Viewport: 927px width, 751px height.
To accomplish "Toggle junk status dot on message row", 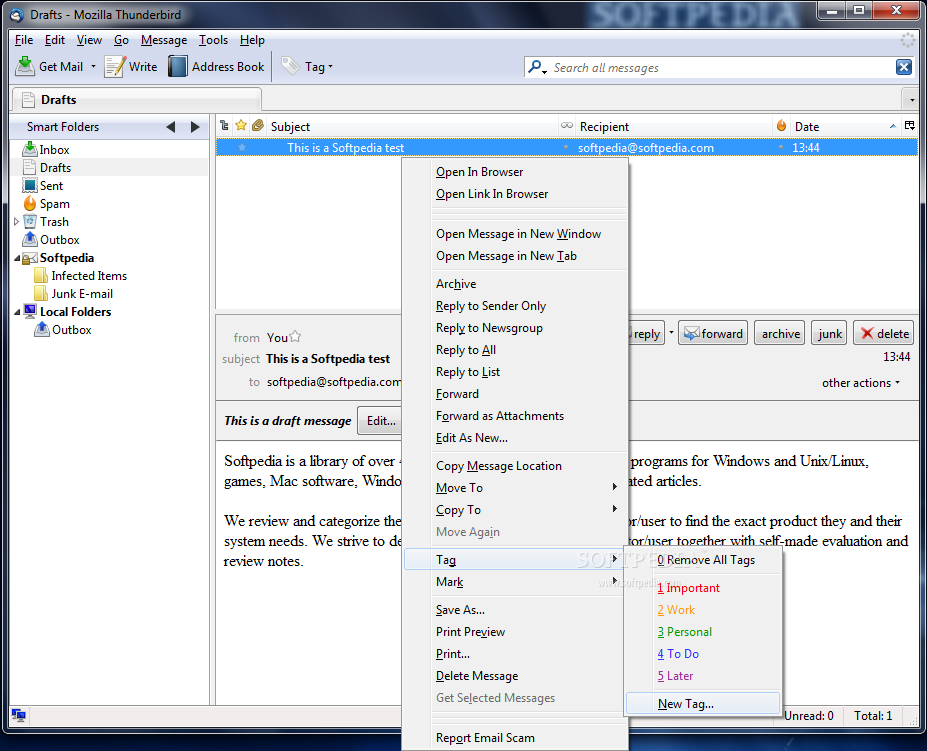I will (x=781, y=147).
